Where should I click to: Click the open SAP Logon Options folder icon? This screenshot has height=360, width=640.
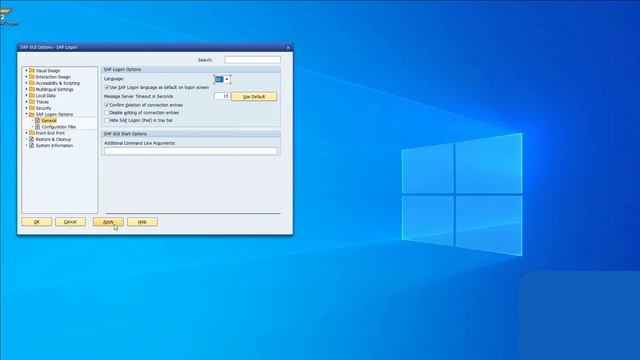pos(32,114)
